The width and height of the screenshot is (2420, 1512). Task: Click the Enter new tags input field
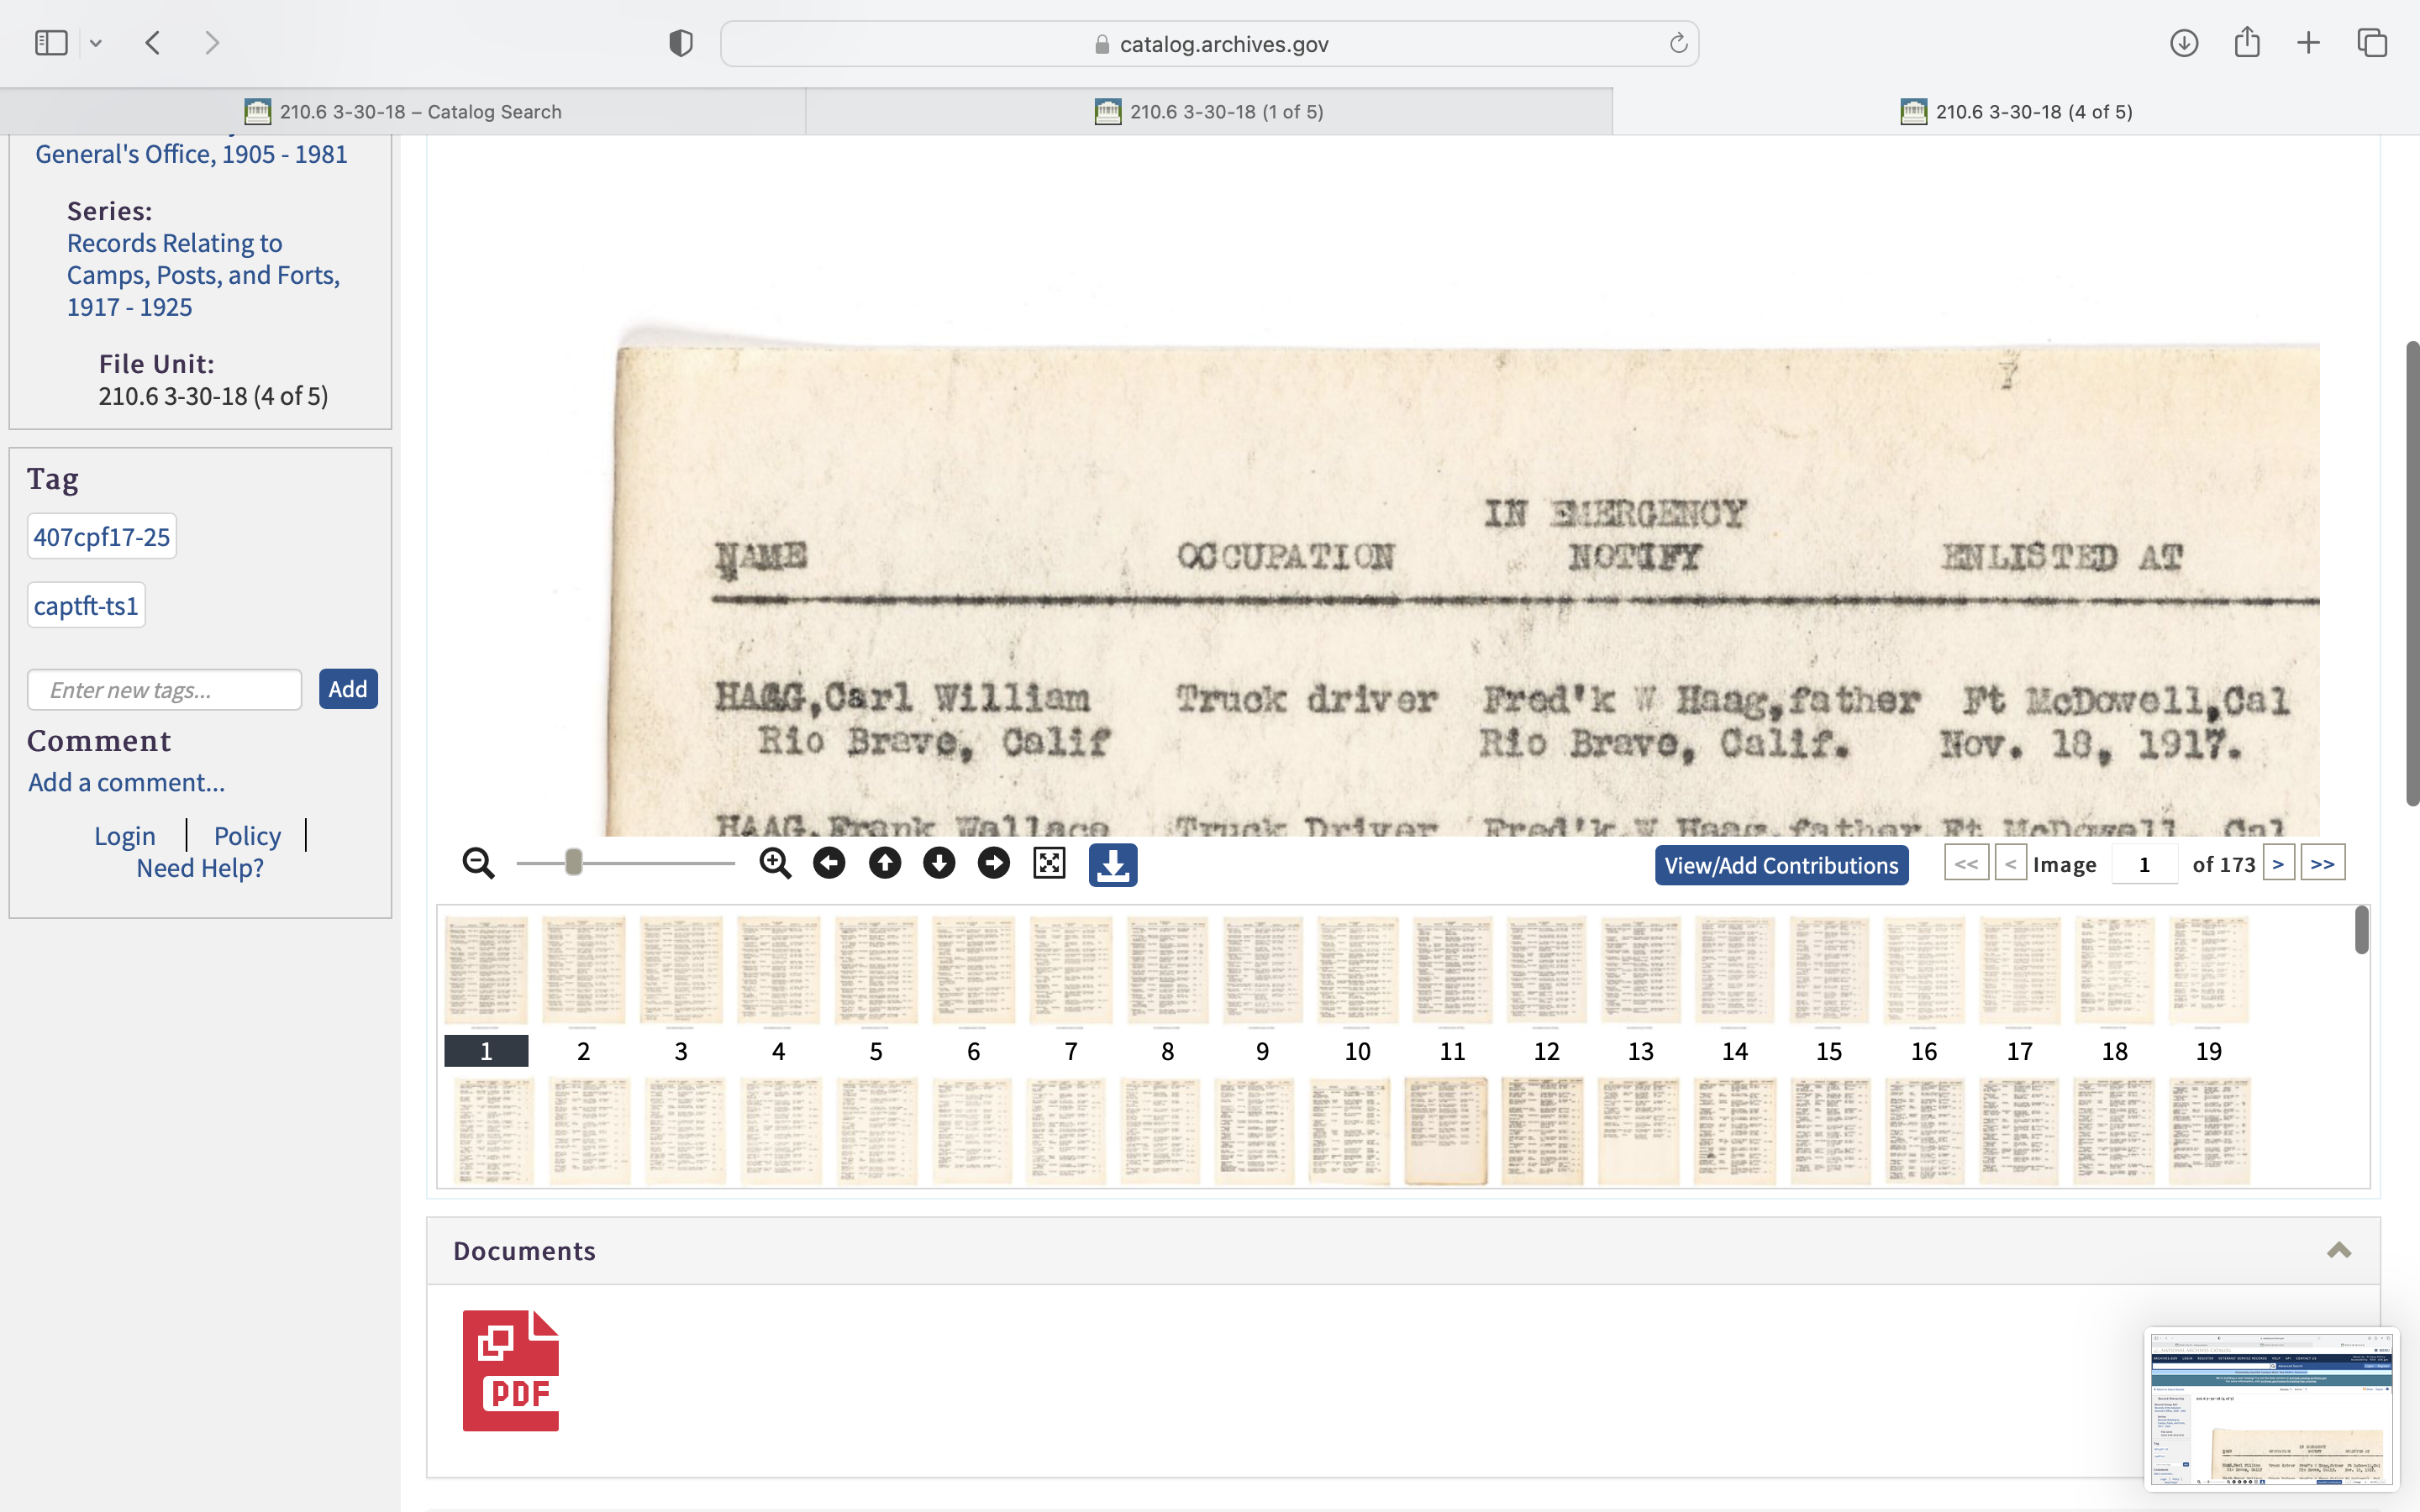click(x=165, y=690)
